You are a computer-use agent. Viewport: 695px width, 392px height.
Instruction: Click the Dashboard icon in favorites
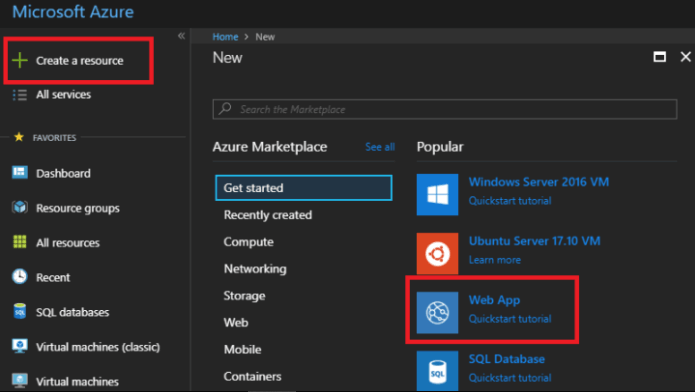click(20, 172)
